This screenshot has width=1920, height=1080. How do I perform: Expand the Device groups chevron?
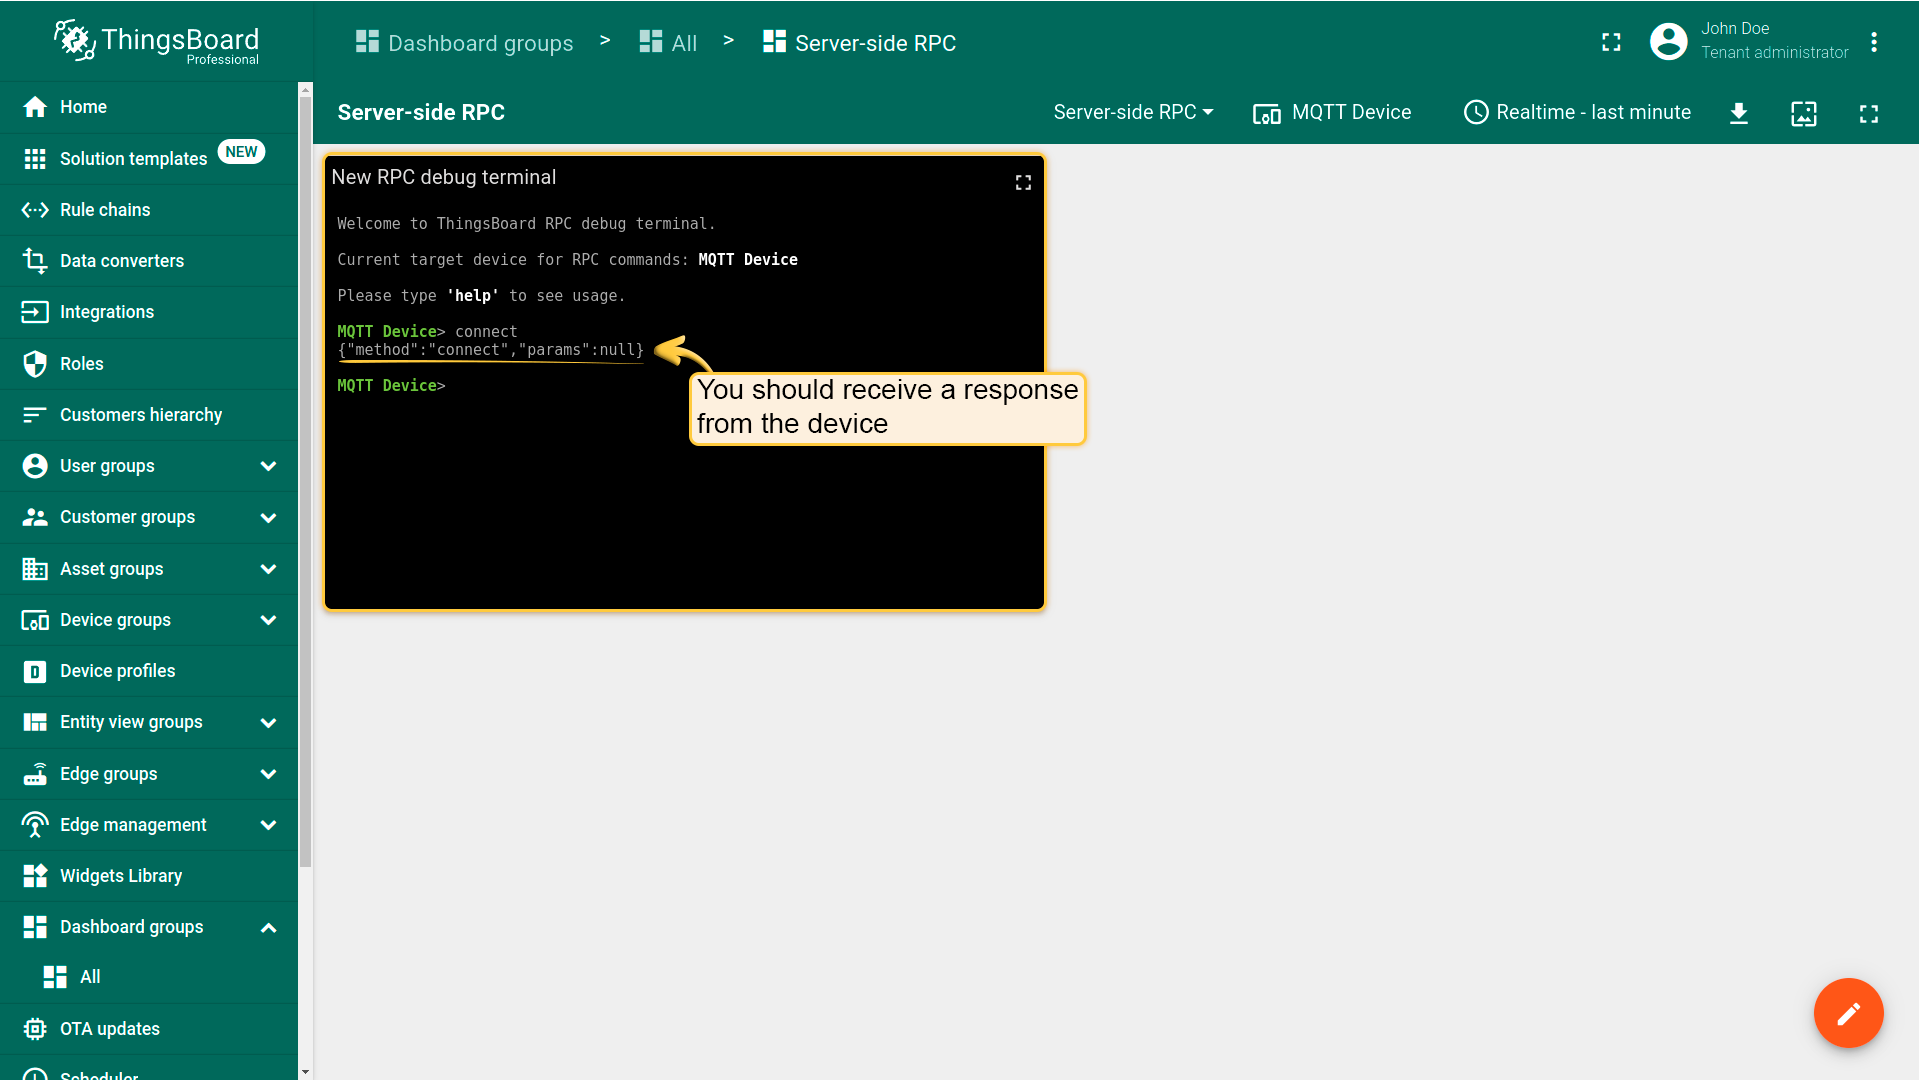point(268,620)
